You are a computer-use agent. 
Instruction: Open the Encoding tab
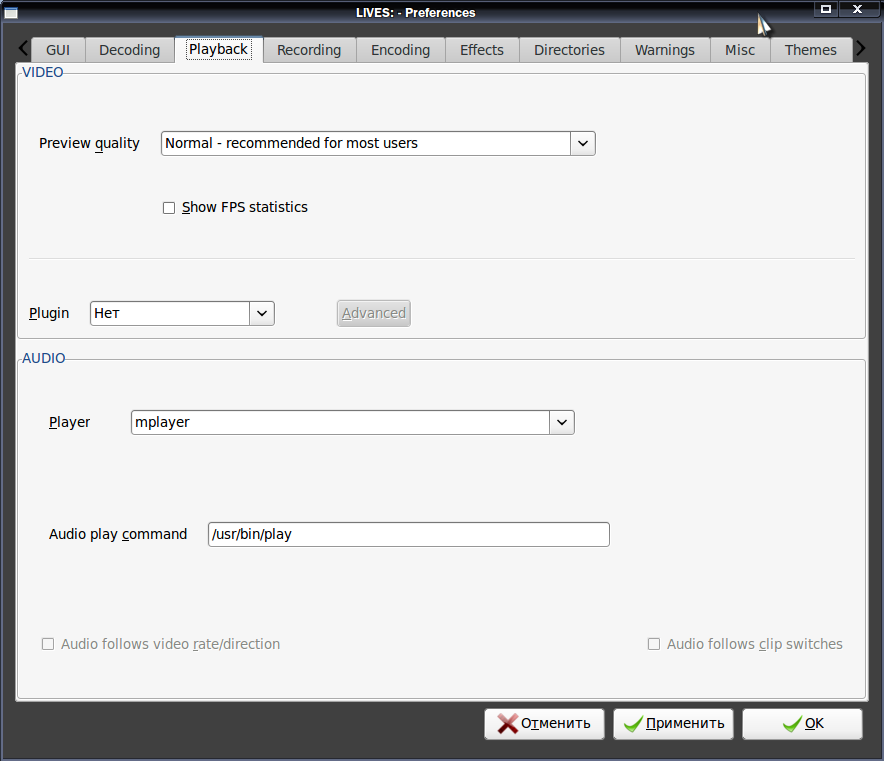coord(400,50)
